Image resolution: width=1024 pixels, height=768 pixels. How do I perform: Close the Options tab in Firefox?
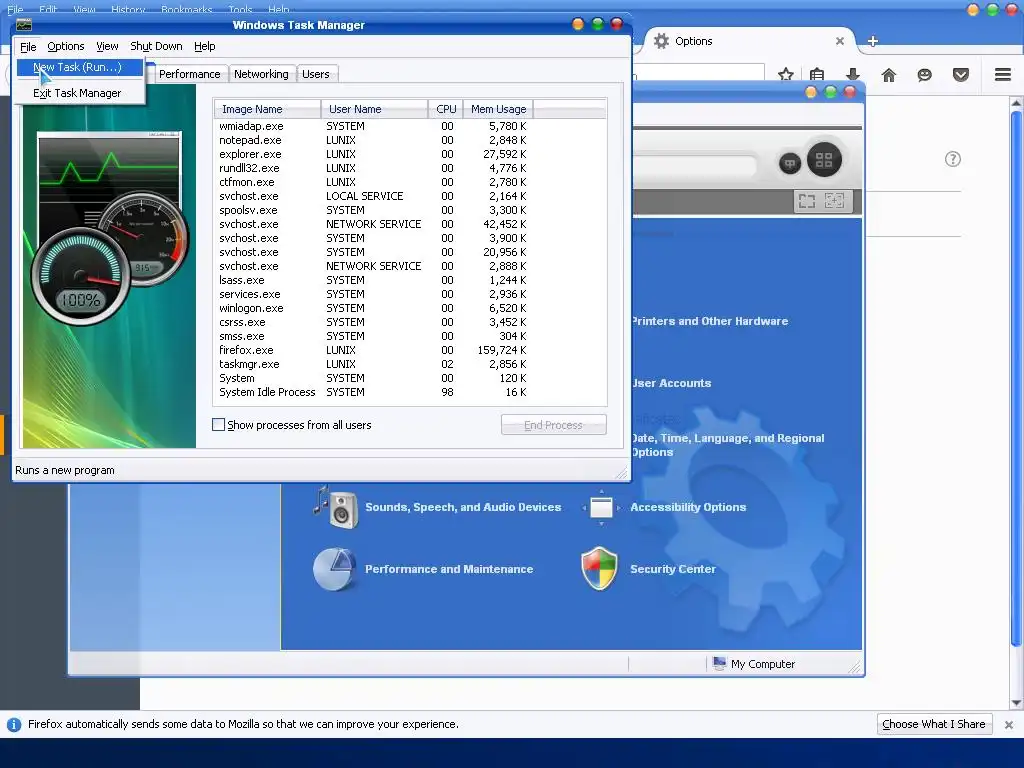pos(840,41)
